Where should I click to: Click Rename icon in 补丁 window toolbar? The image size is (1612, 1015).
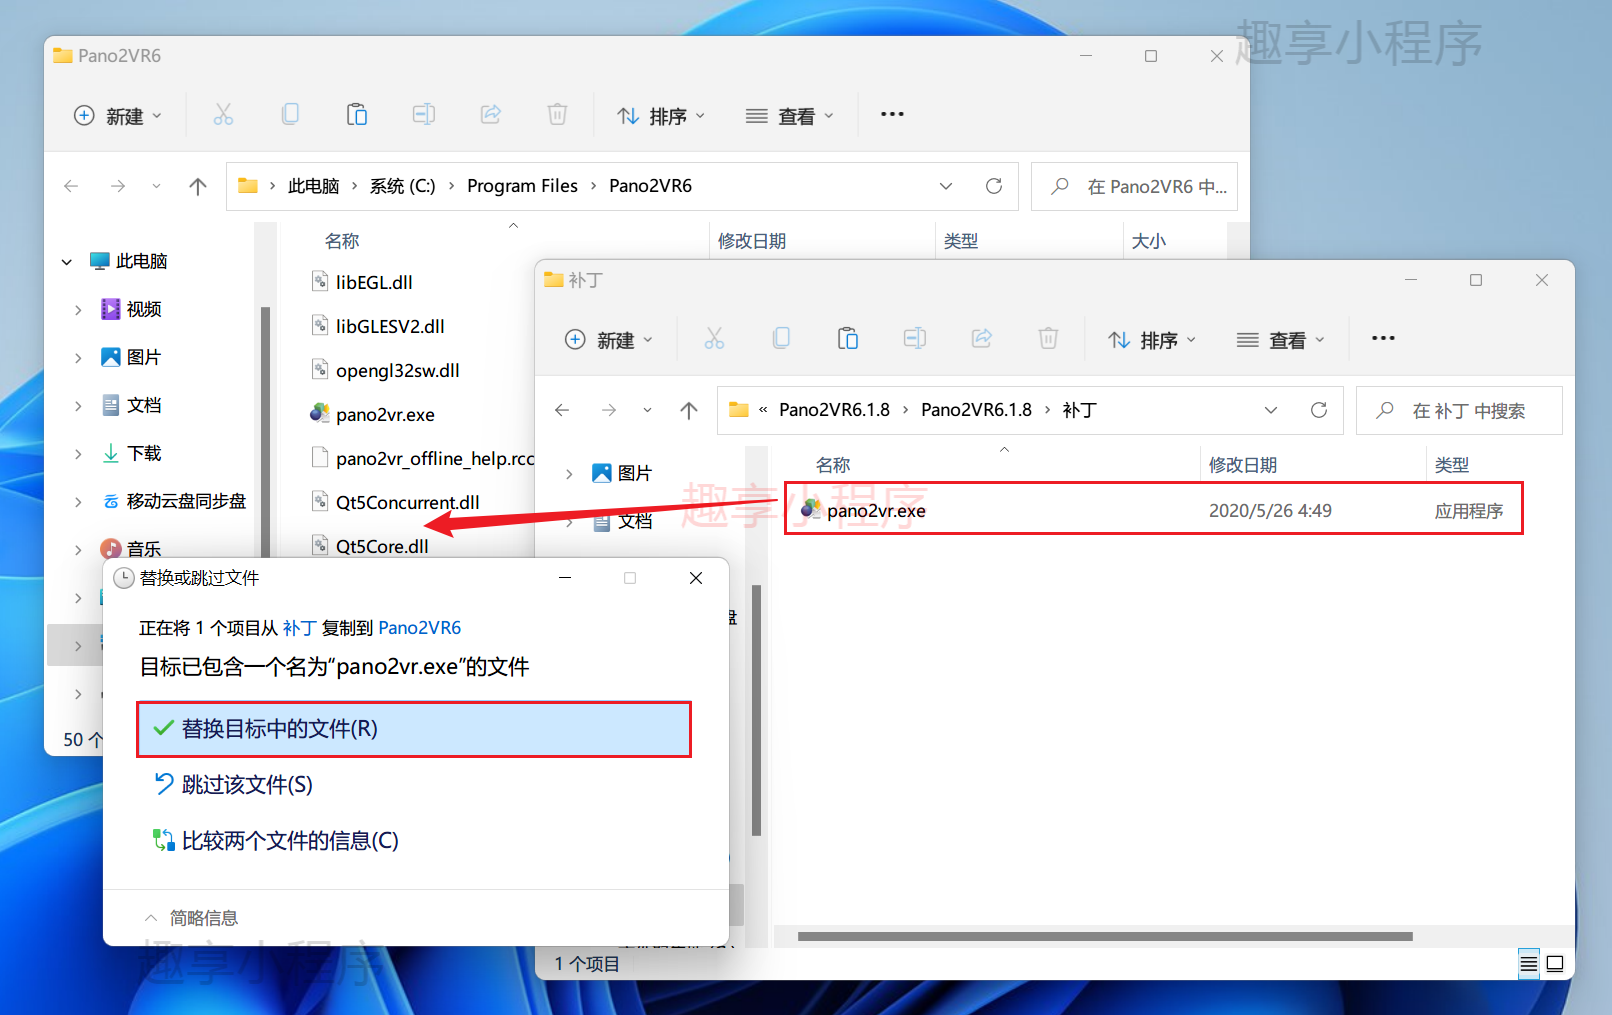[915, 339]
